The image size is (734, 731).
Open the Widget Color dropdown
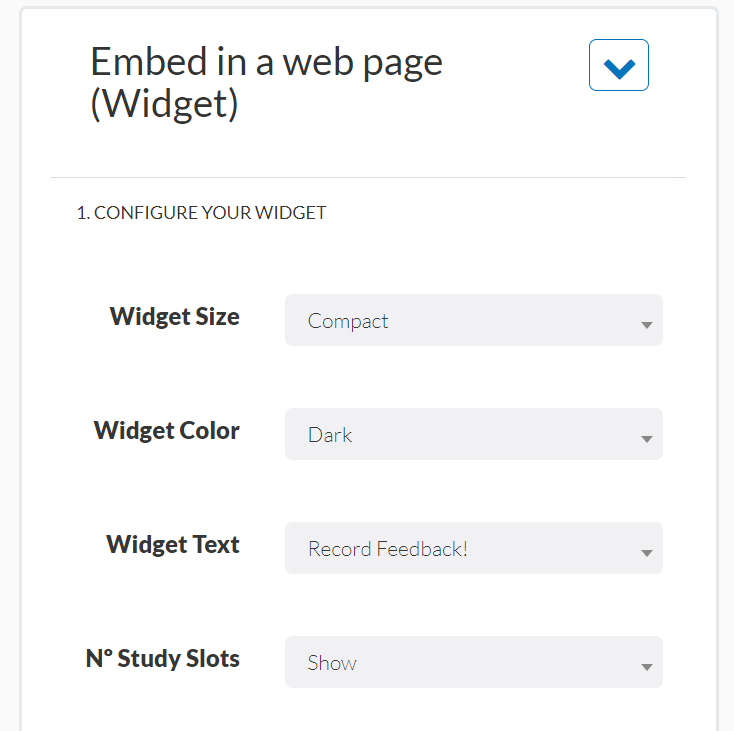(x=473, y=434)
